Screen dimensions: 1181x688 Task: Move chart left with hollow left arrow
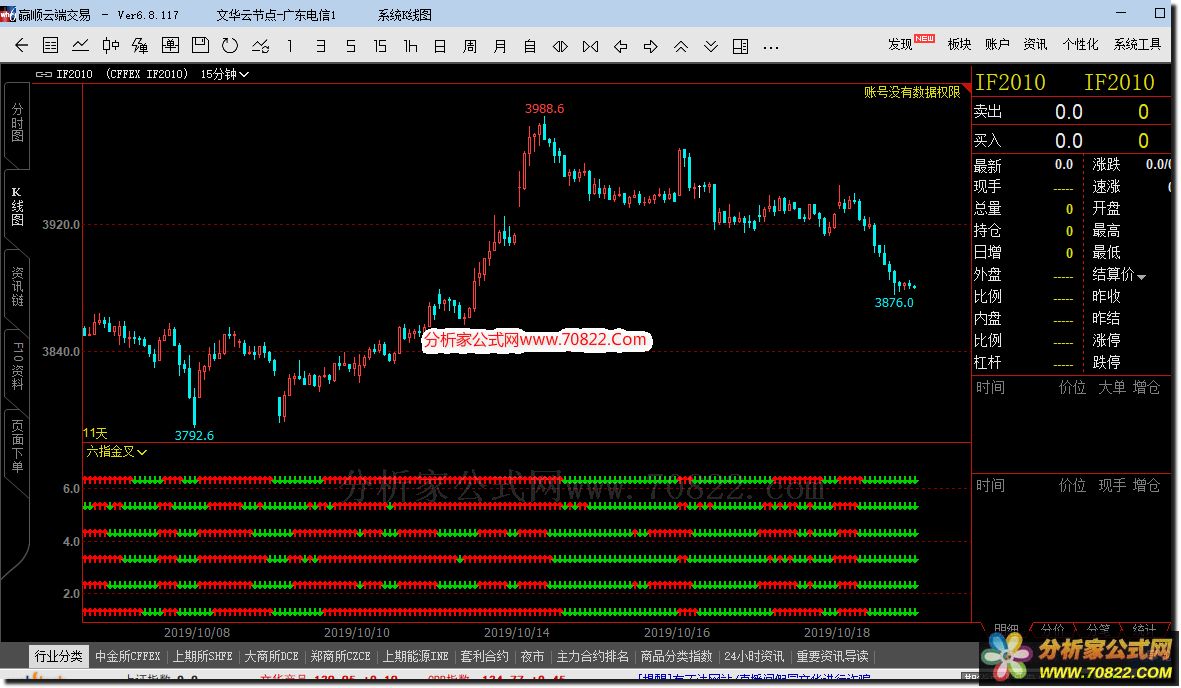click(621, 46)
